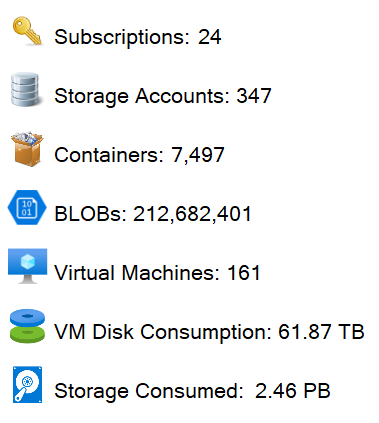This screenshot has width=379, height=423.
Task: Click the containers count 7,497
Action: tap(198, 155)
